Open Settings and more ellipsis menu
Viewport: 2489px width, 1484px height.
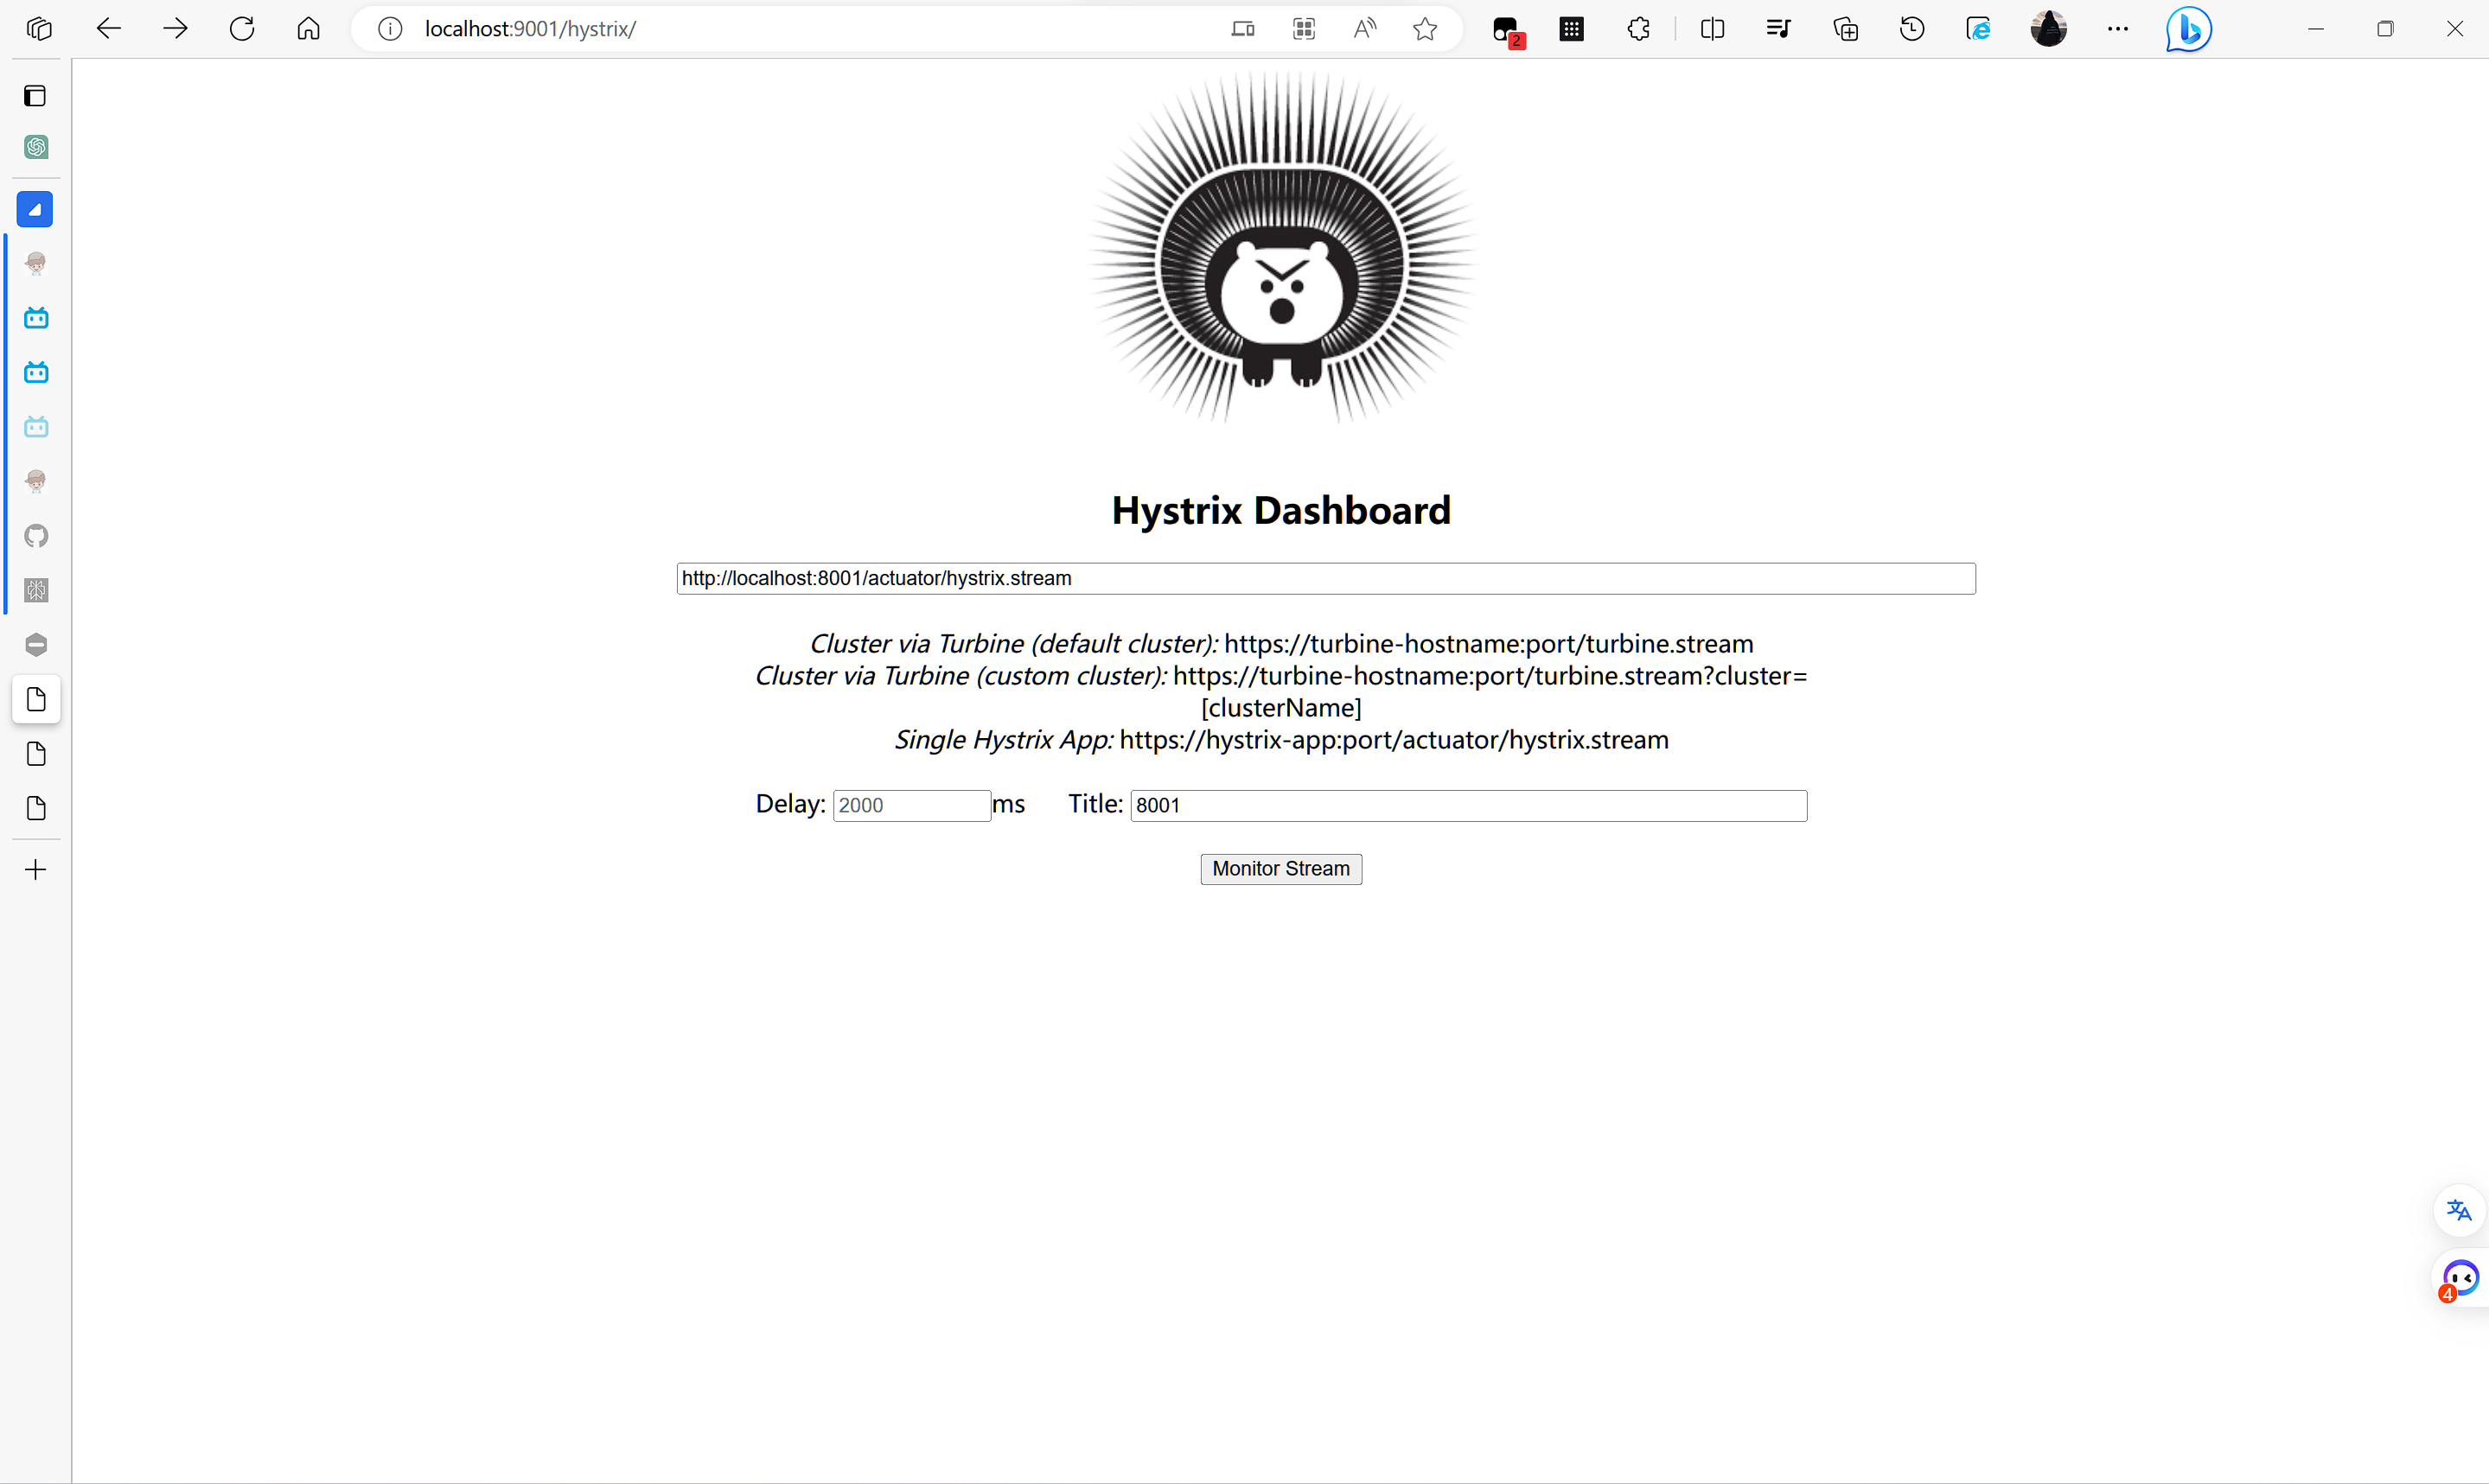point(2117,29)
